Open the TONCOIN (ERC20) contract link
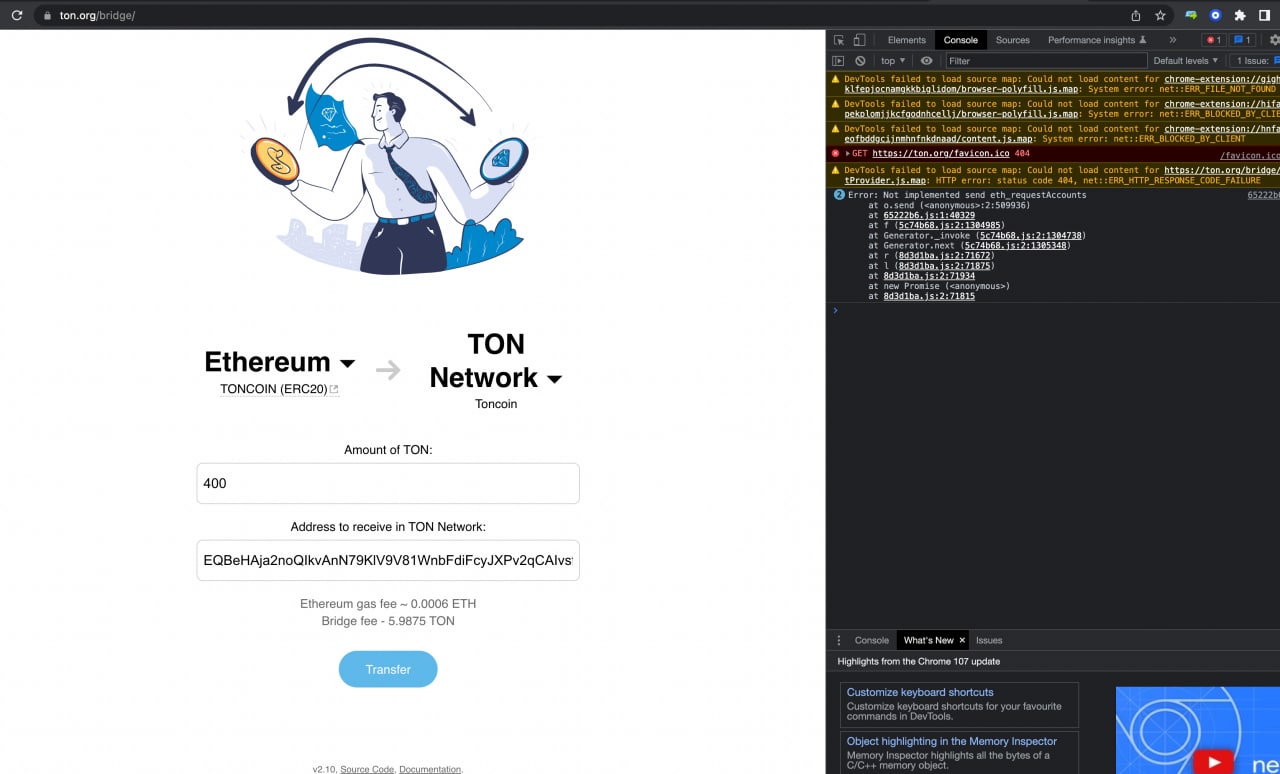This screenshot has height=774, width=1280. [x=279, y=389]
